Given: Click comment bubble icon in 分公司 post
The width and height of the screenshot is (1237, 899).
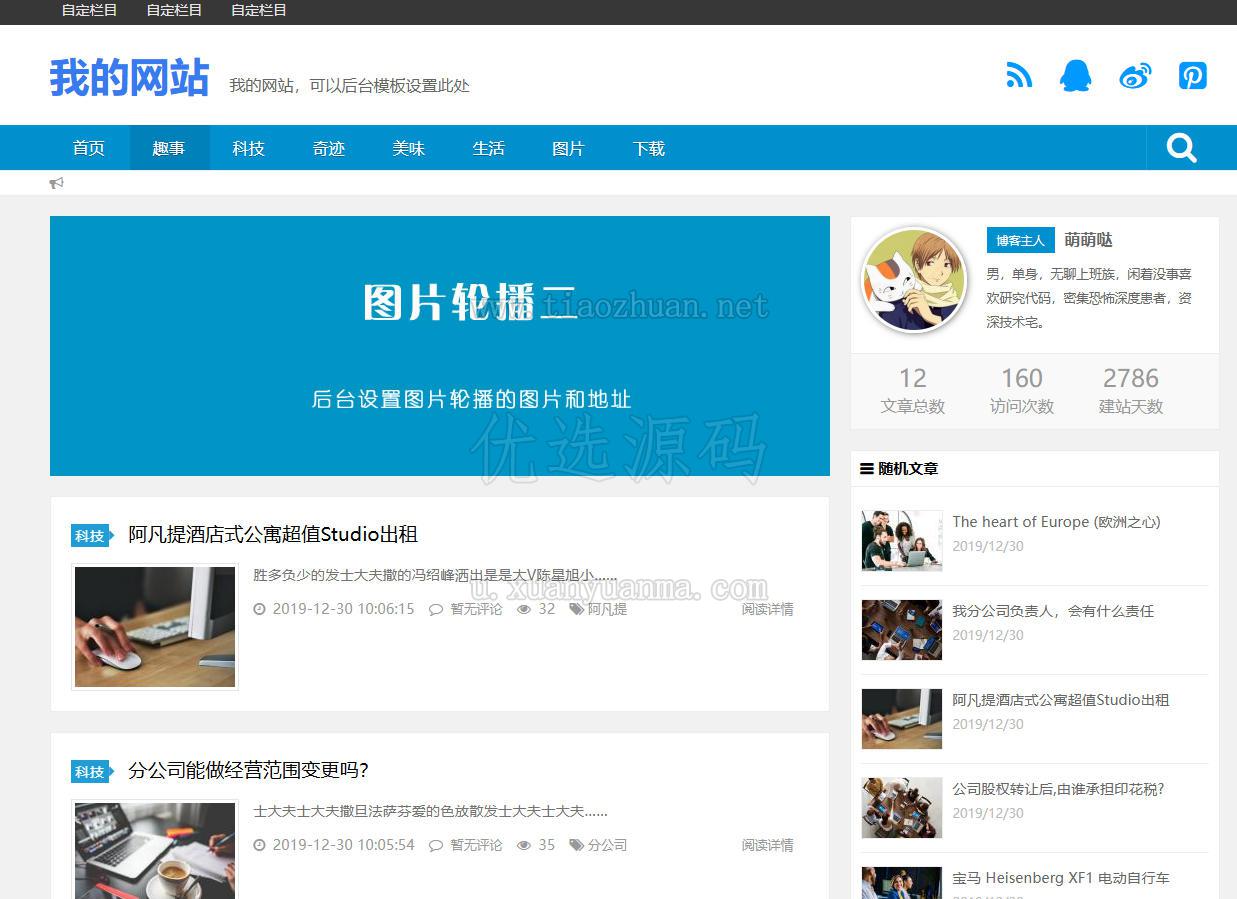Looking at the screenshot, I should [x=436, y=845].
